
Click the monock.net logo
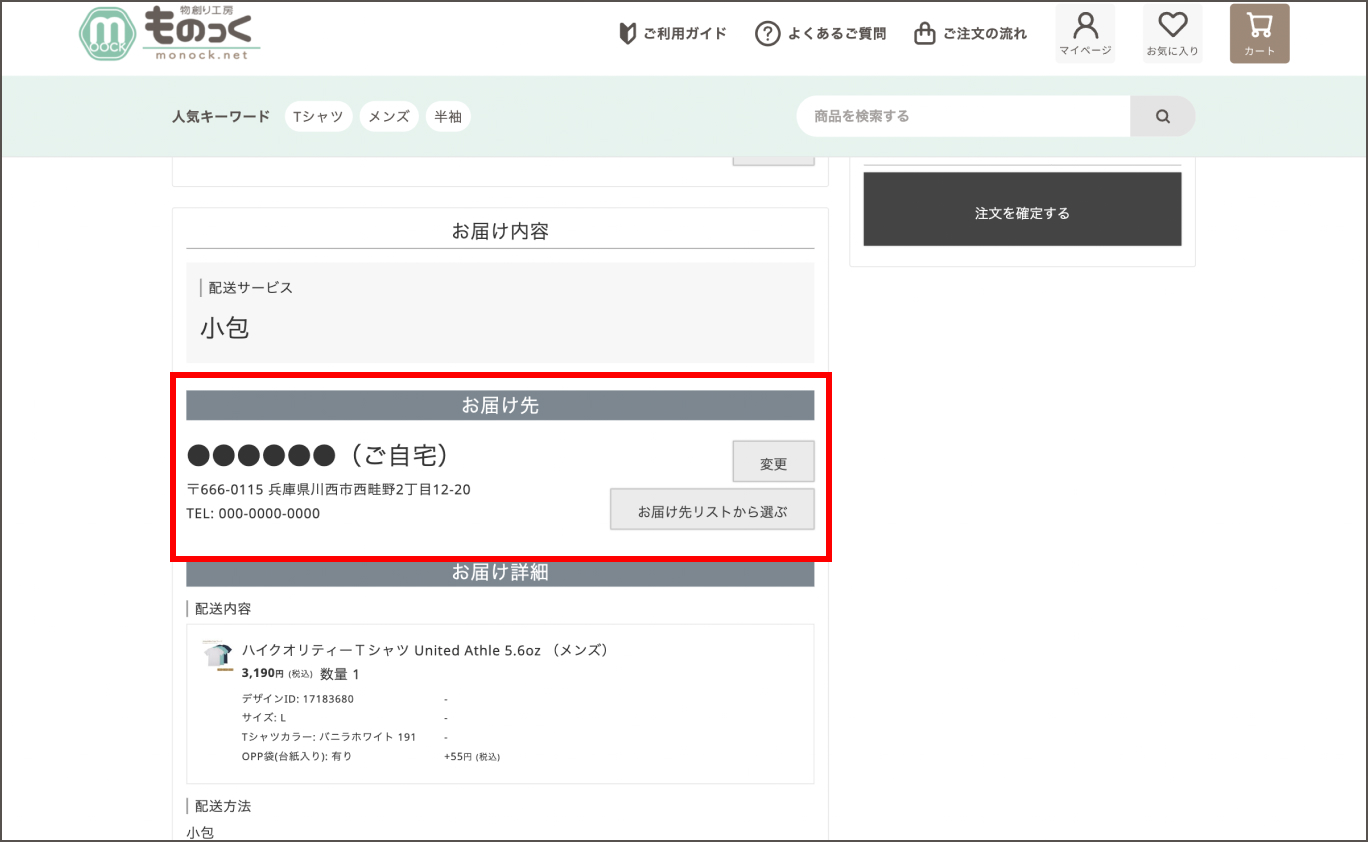169,34
